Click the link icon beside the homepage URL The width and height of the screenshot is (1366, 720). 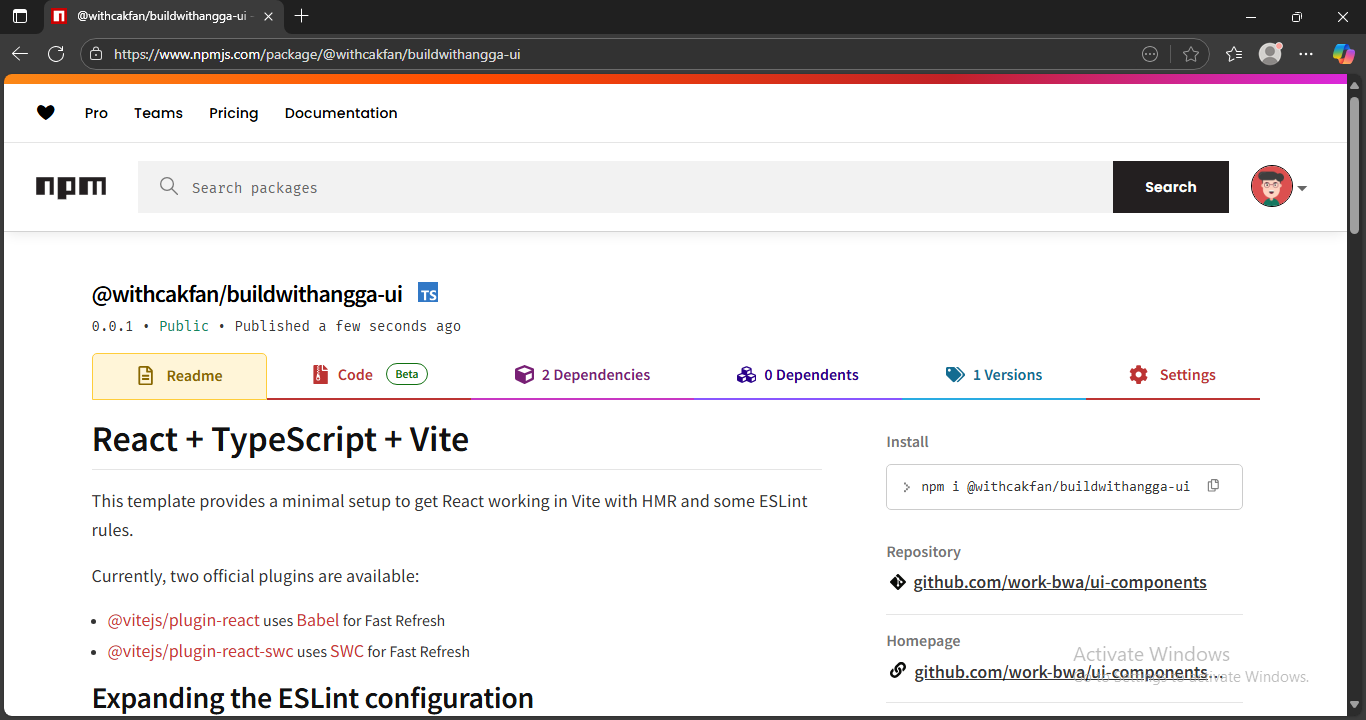click(x=897, y=670)
